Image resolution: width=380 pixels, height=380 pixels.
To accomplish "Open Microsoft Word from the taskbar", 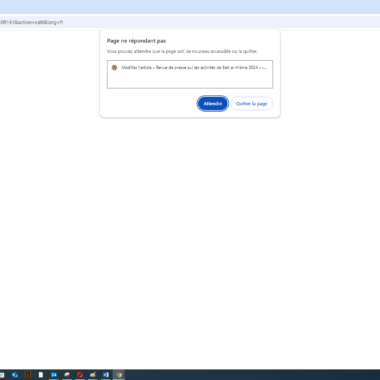I will 106,375.
